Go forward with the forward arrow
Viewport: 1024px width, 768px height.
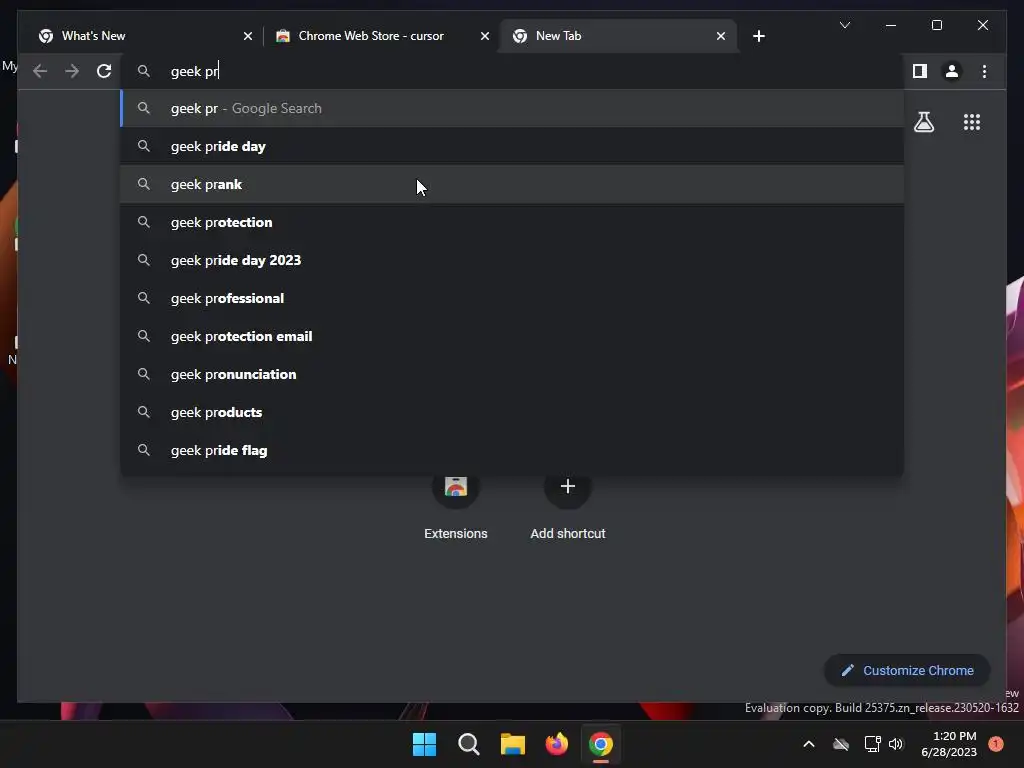click(72, 71)
